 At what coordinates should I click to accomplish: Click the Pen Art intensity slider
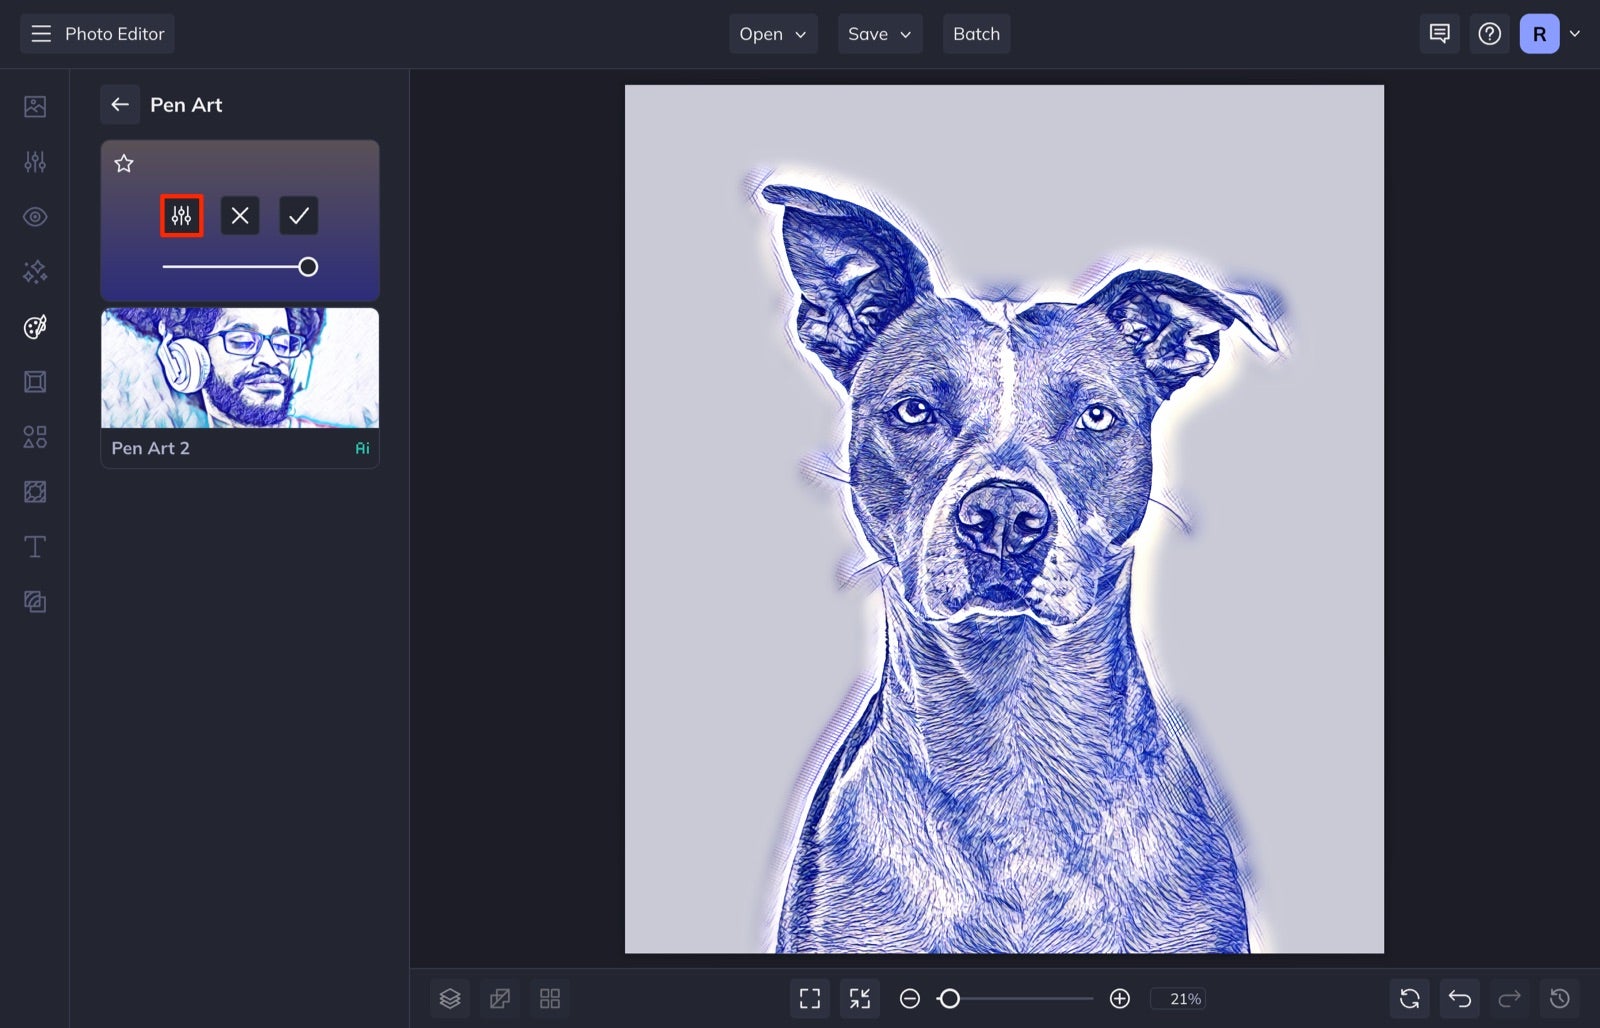click(240, 267)
